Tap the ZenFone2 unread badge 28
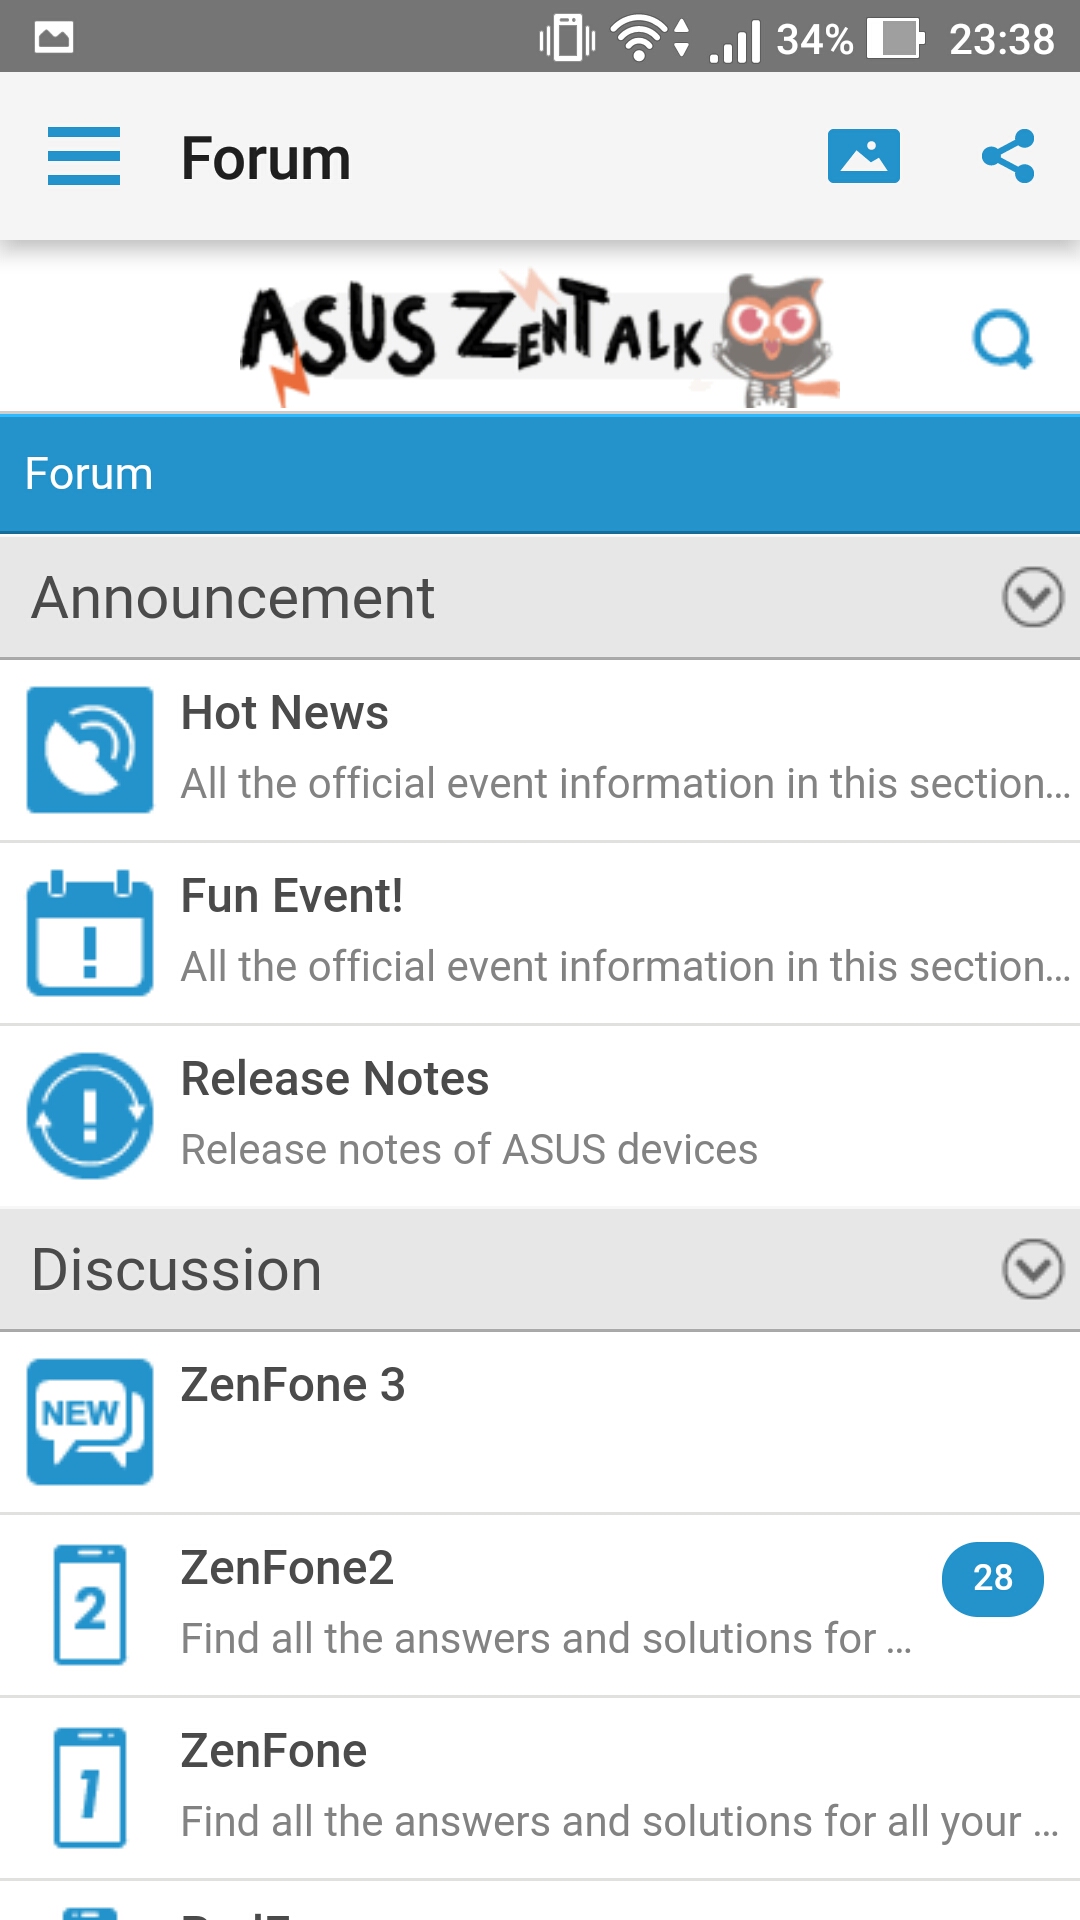 pos(993,1579)
